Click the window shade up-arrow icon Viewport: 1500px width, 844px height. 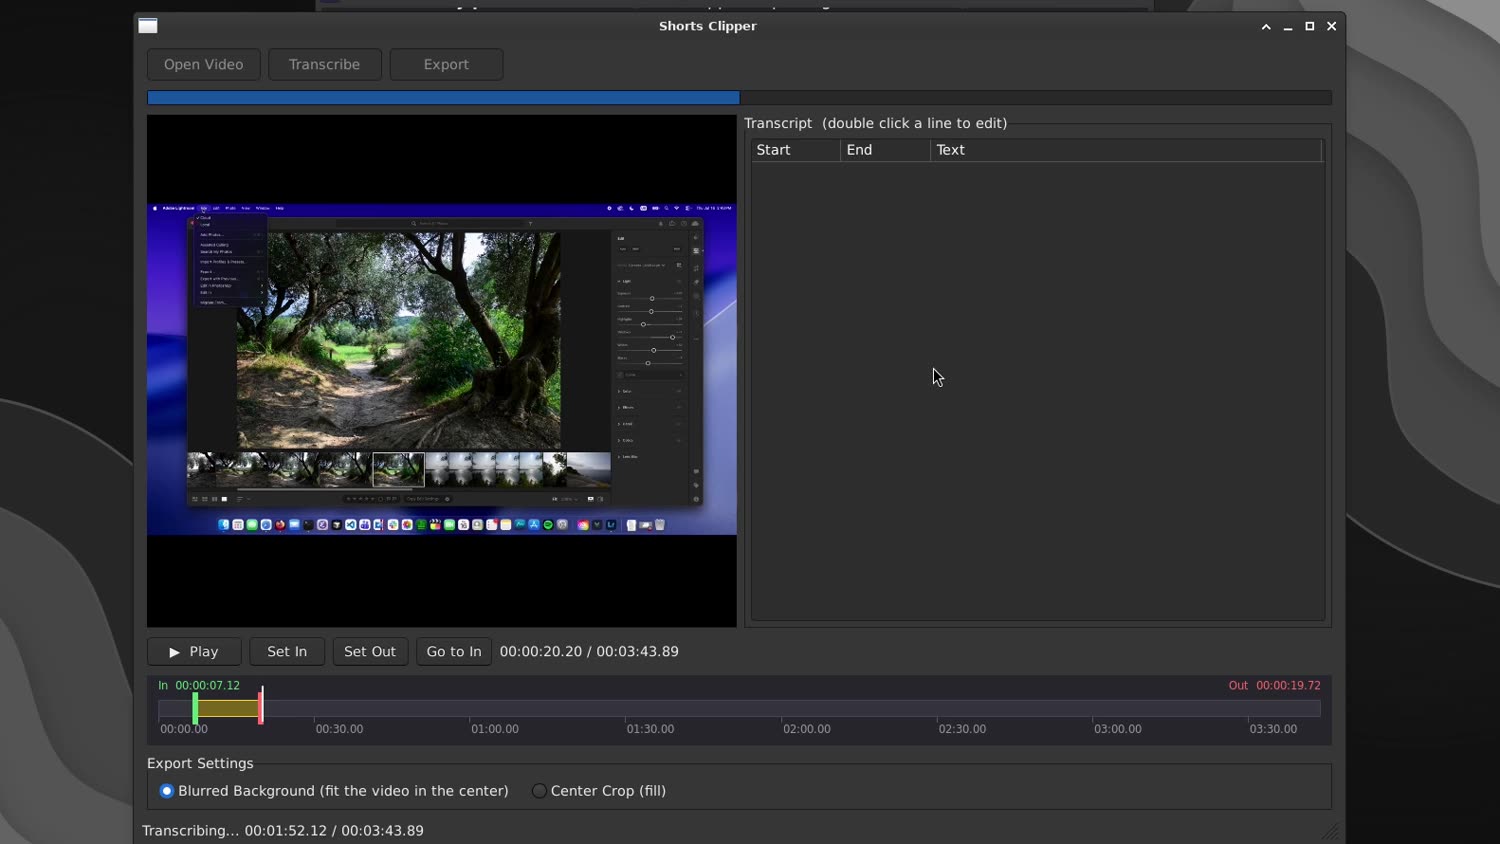point(1266,27)
